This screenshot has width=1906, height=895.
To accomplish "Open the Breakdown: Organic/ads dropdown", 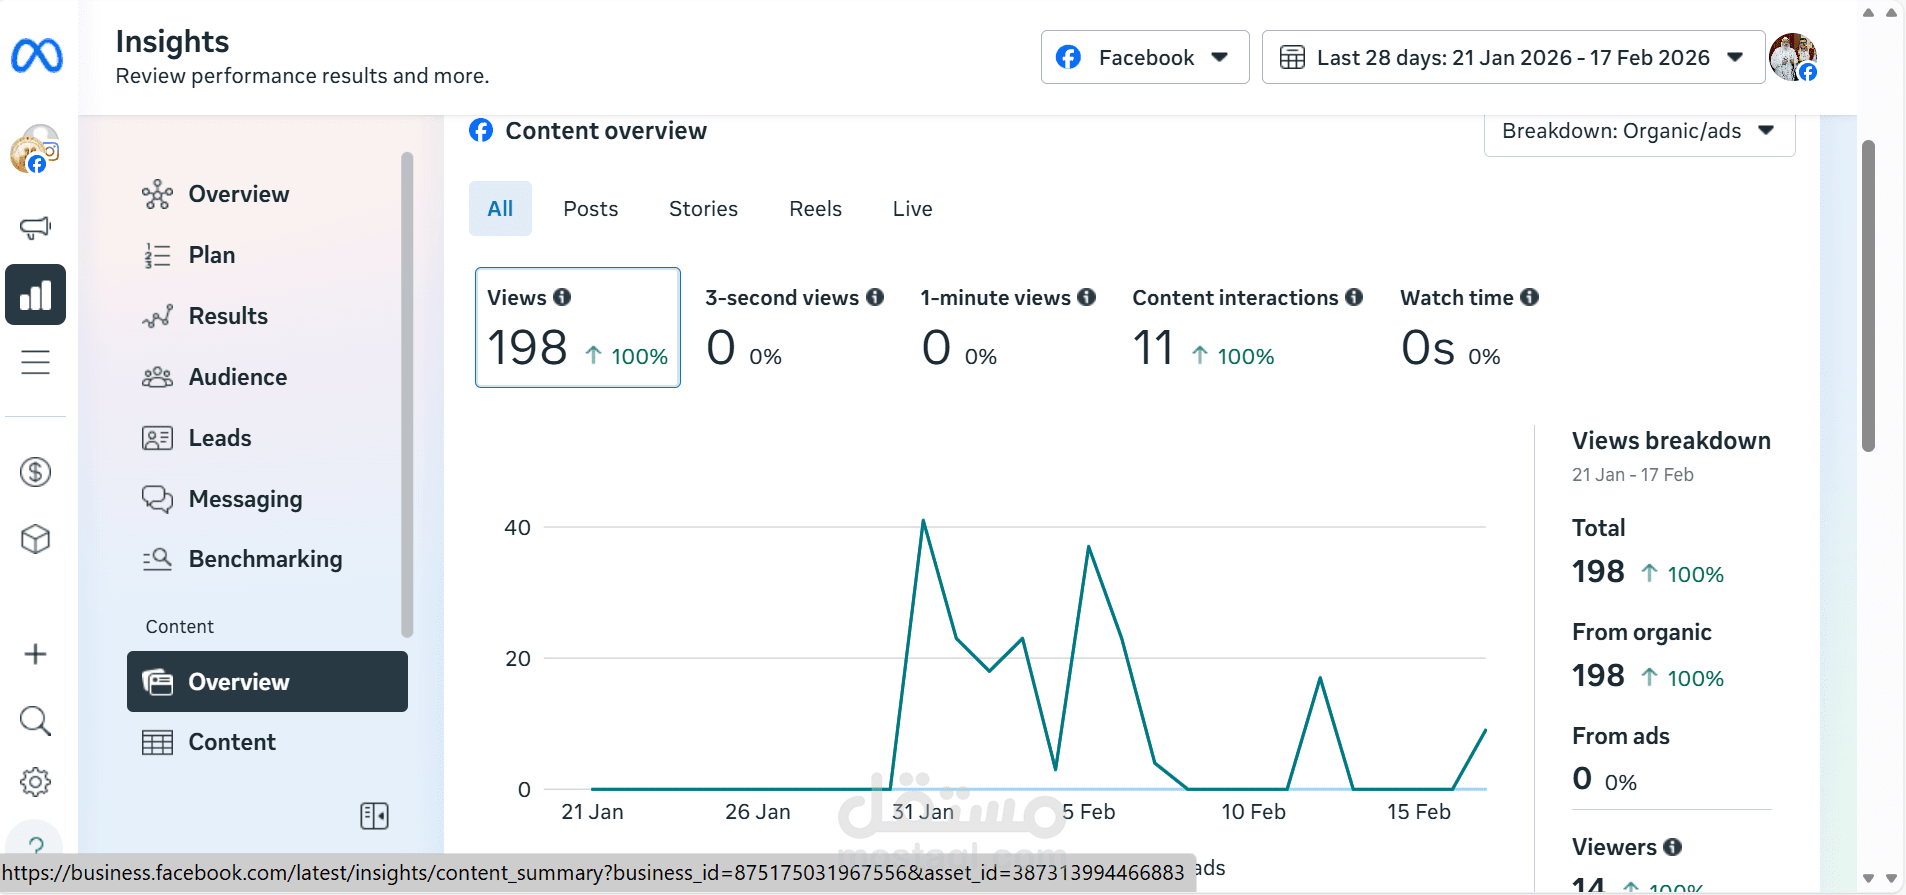I will click(x=1639, y=132).
